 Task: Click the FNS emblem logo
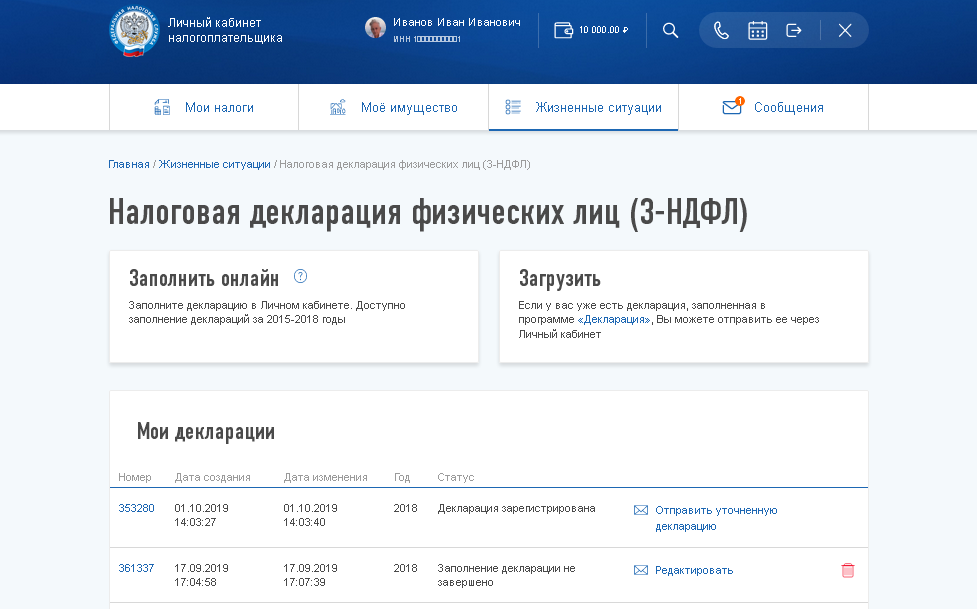[x=133, y=29]
